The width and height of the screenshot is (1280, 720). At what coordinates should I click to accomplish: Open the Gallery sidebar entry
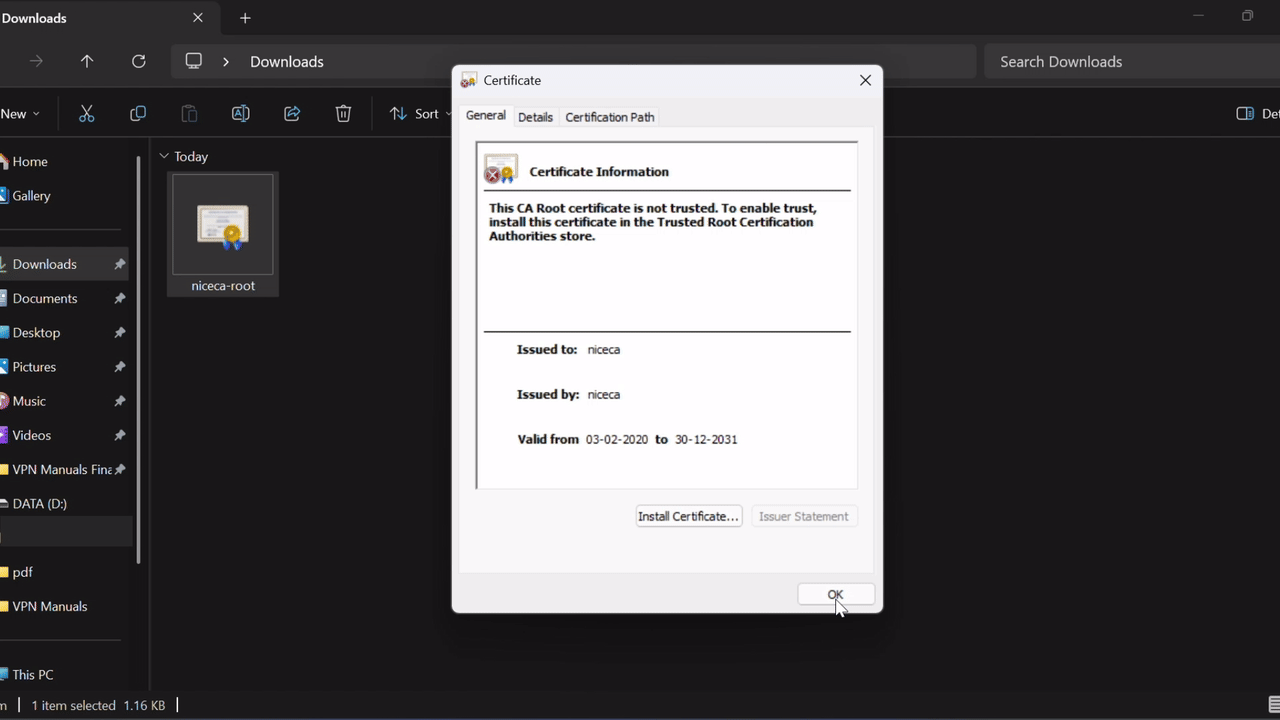tap(31, 195)
